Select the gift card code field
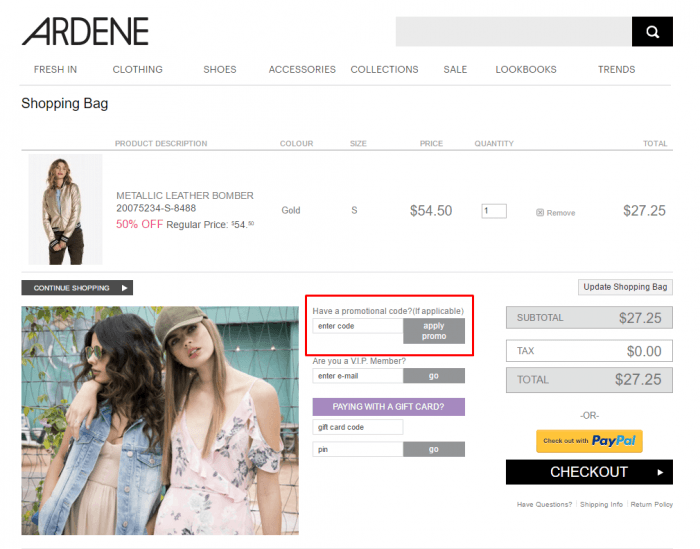This screenshot has height=549, width=700. pyautogui.click(x=357, y=427)
